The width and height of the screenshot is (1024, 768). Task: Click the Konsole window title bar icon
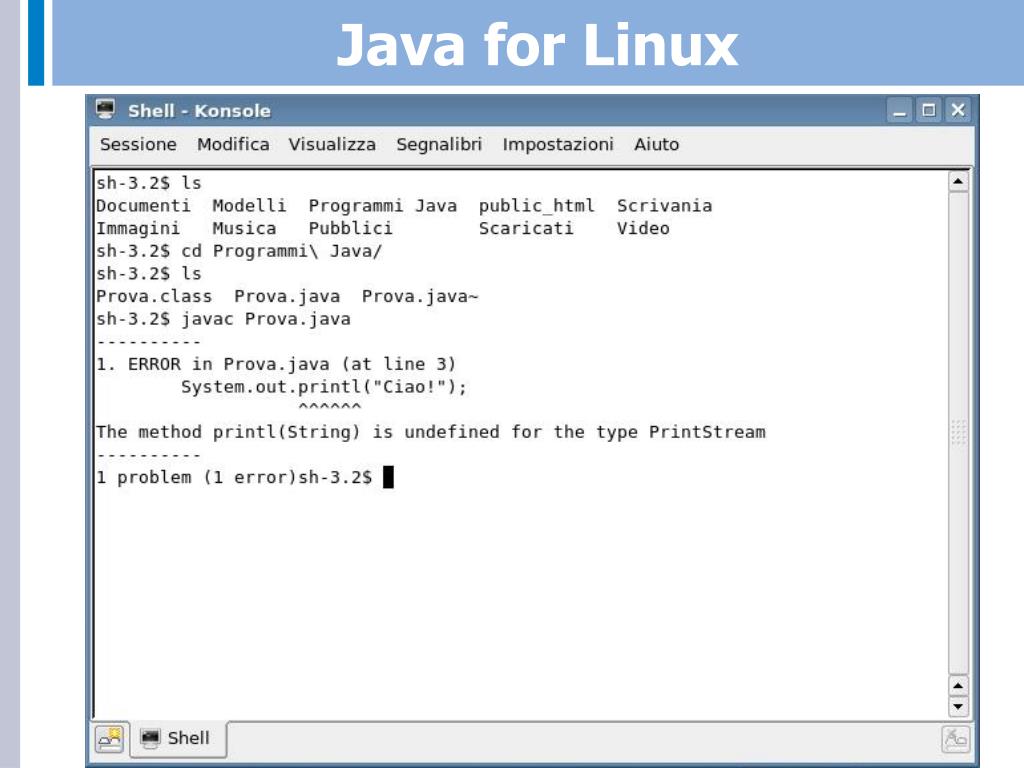(105, 109)
